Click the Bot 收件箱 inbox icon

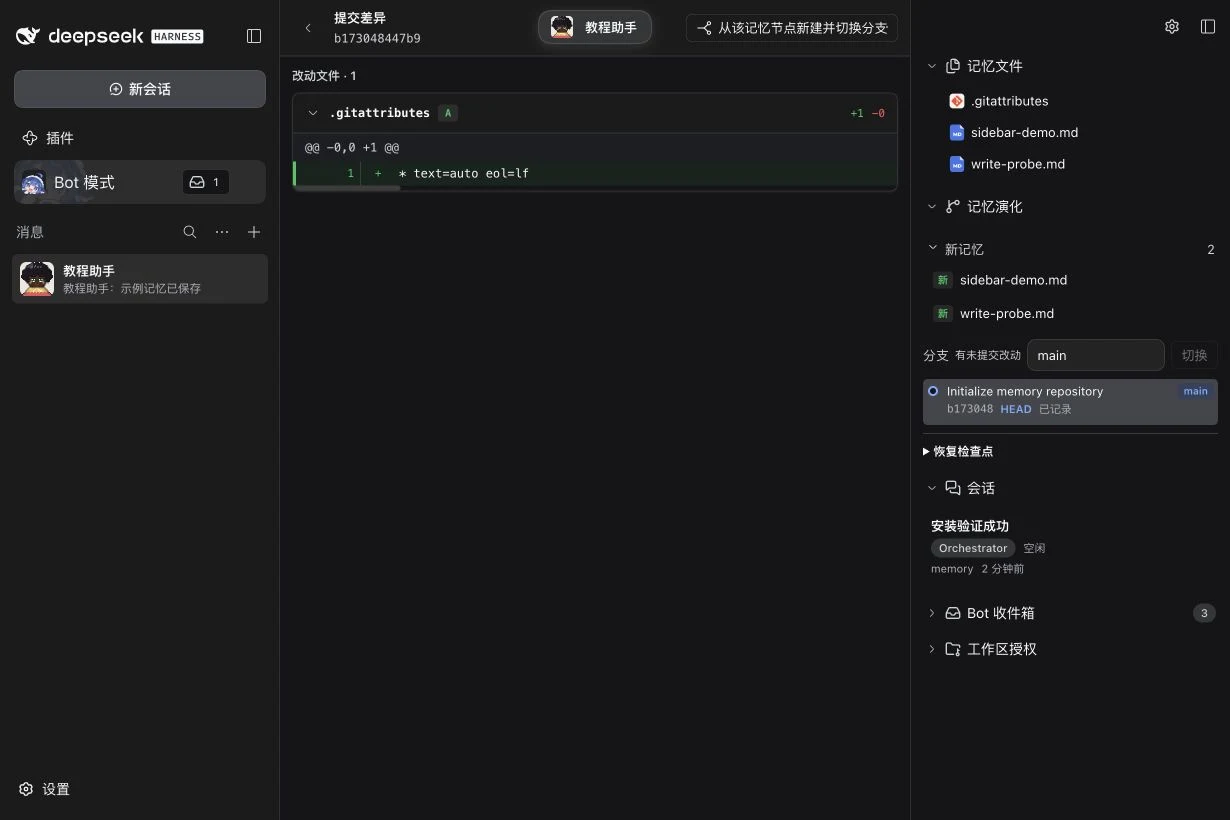coord(953,613)
